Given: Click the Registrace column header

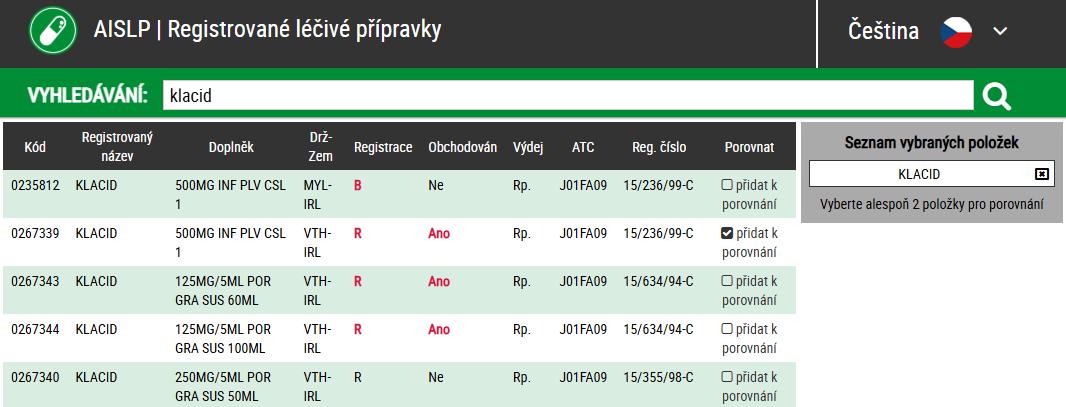Looking at the screenshot, I should click(x=383, y=147).
